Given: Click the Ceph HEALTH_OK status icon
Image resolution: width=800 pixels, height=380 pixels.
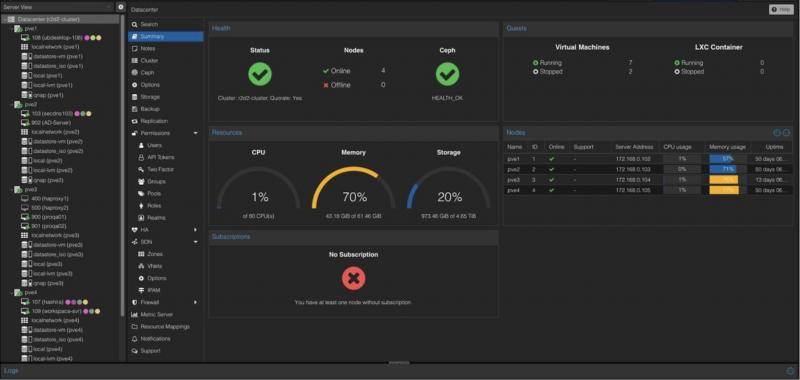Looking at the screenshot, I should (447, 74).
